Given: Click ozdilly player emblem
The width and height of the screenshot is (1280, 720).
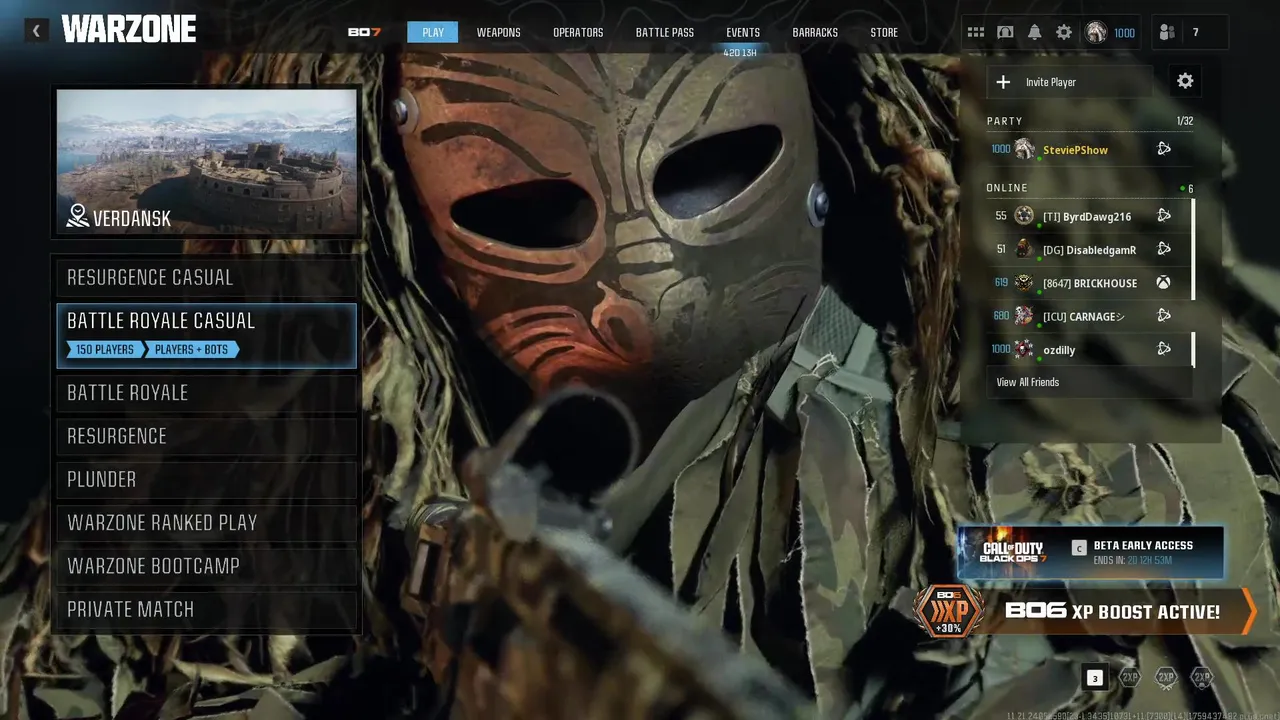Looking at the screenshot, I should click(1024, 349).
